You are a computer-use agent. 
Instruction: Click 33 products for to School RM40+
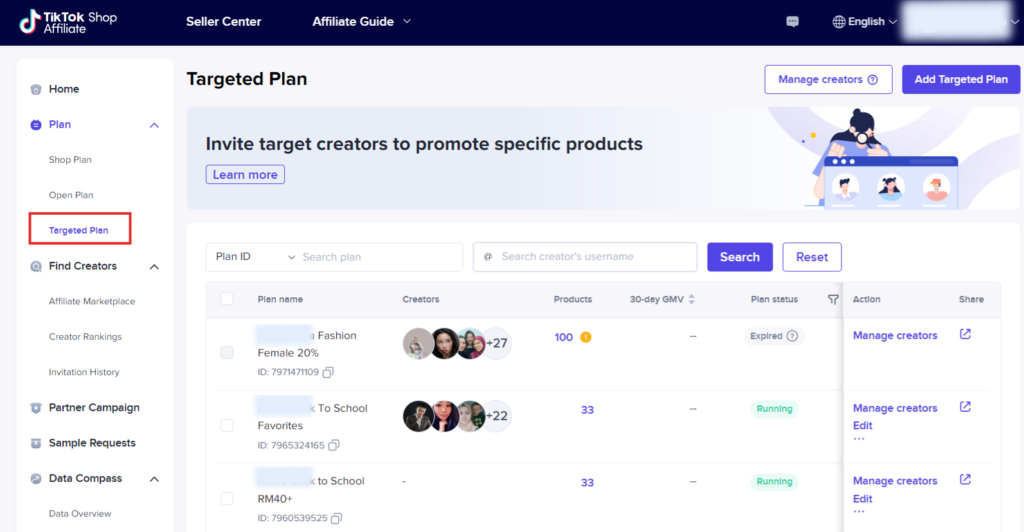coord(587,482)
